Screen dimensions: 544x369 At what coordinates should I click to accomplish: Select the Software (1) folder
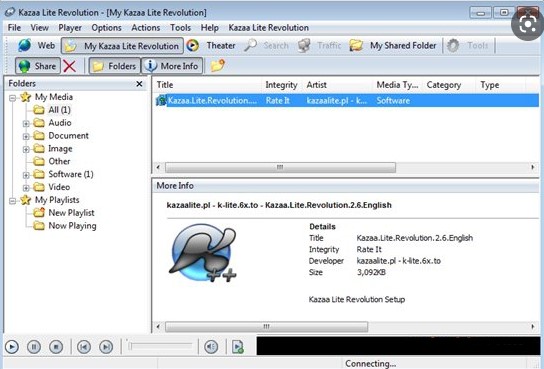click(x=63, y=174)
